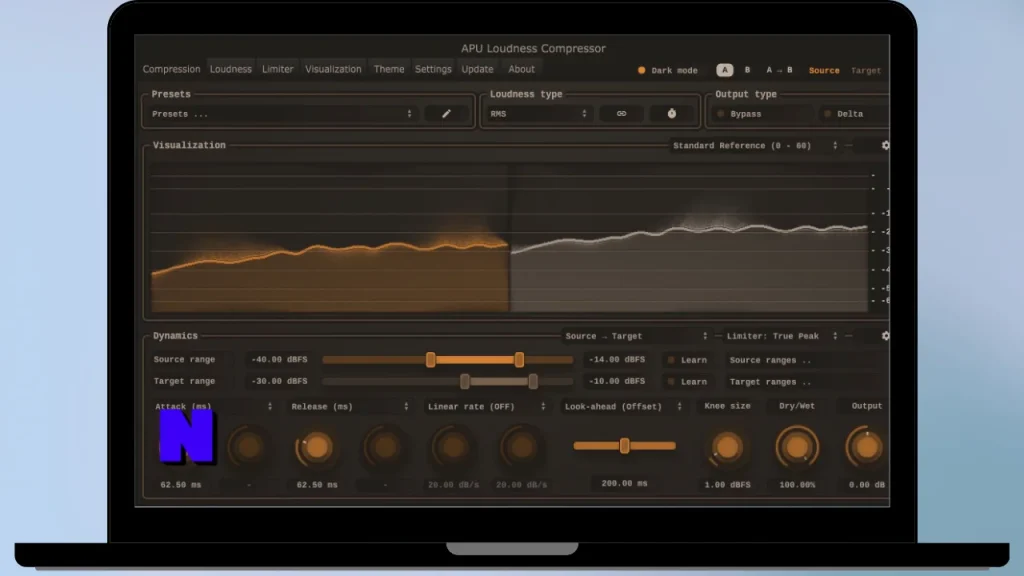Click the Output knob

[x=867, y=447]
